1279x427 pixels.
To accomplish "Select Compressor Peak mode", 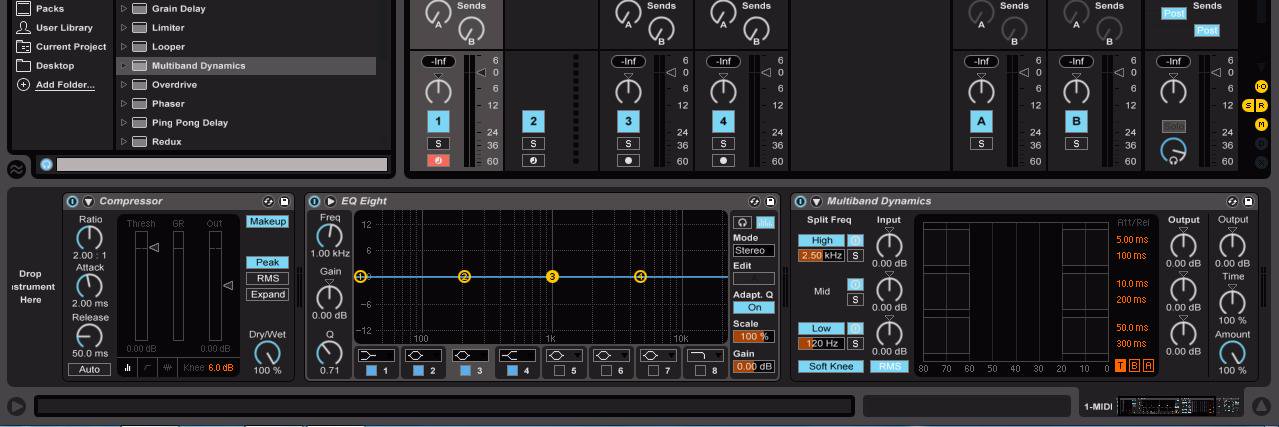I will click(267, 262).
